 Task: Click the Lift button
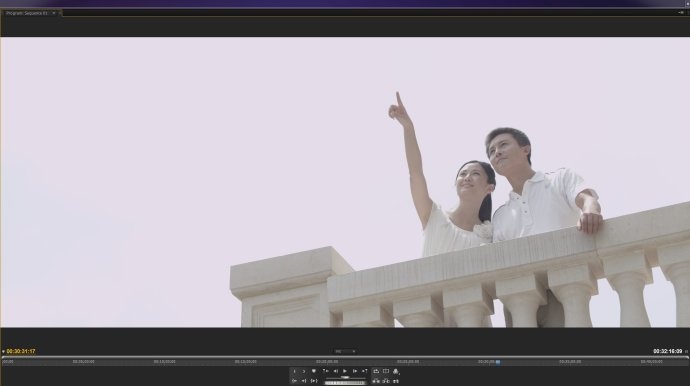376,381
